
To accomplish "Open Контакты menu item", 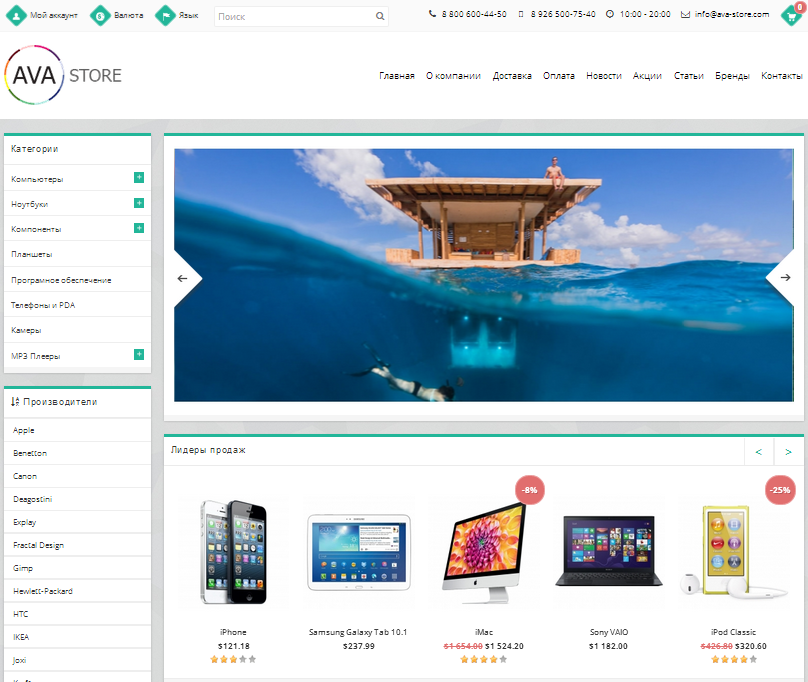I will point(782,76).
